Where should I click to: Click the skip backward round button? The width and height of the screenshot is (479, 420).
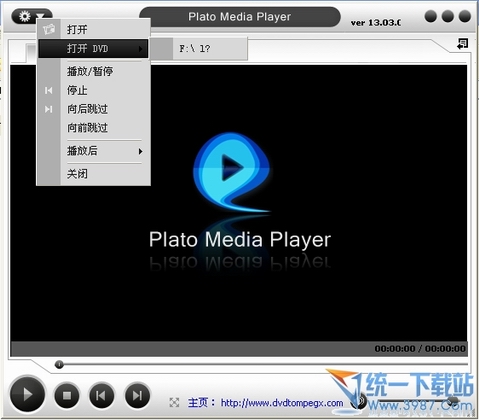coord(101,395)
